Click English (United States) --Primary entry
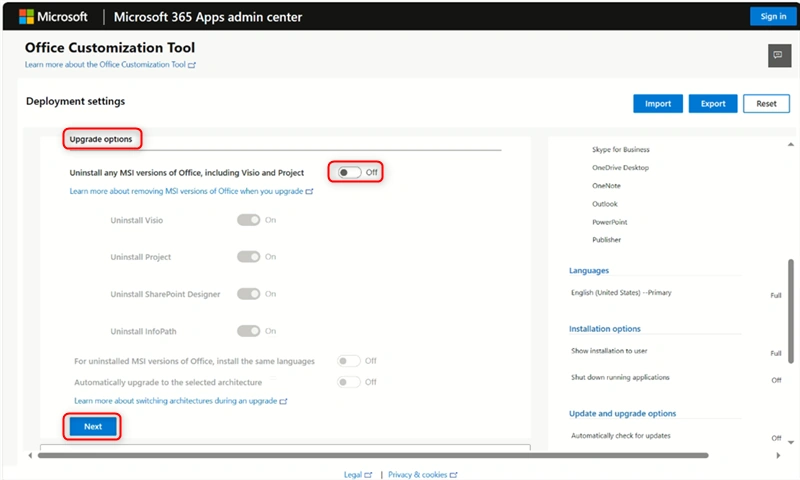 coord(621,292)
